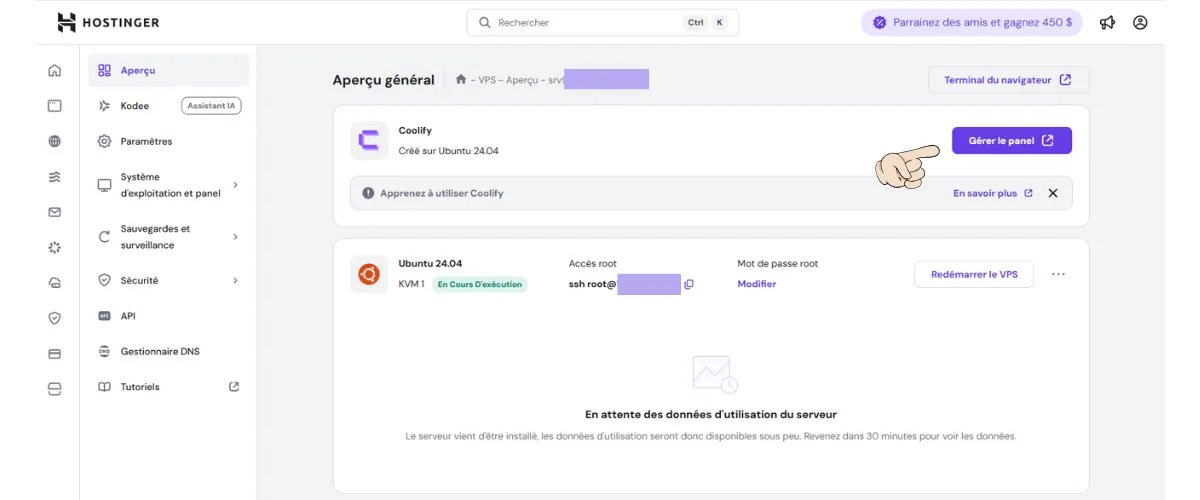Click the En savoir plus link
This screenshot has width=1200, height=500.
click(993, 193)
